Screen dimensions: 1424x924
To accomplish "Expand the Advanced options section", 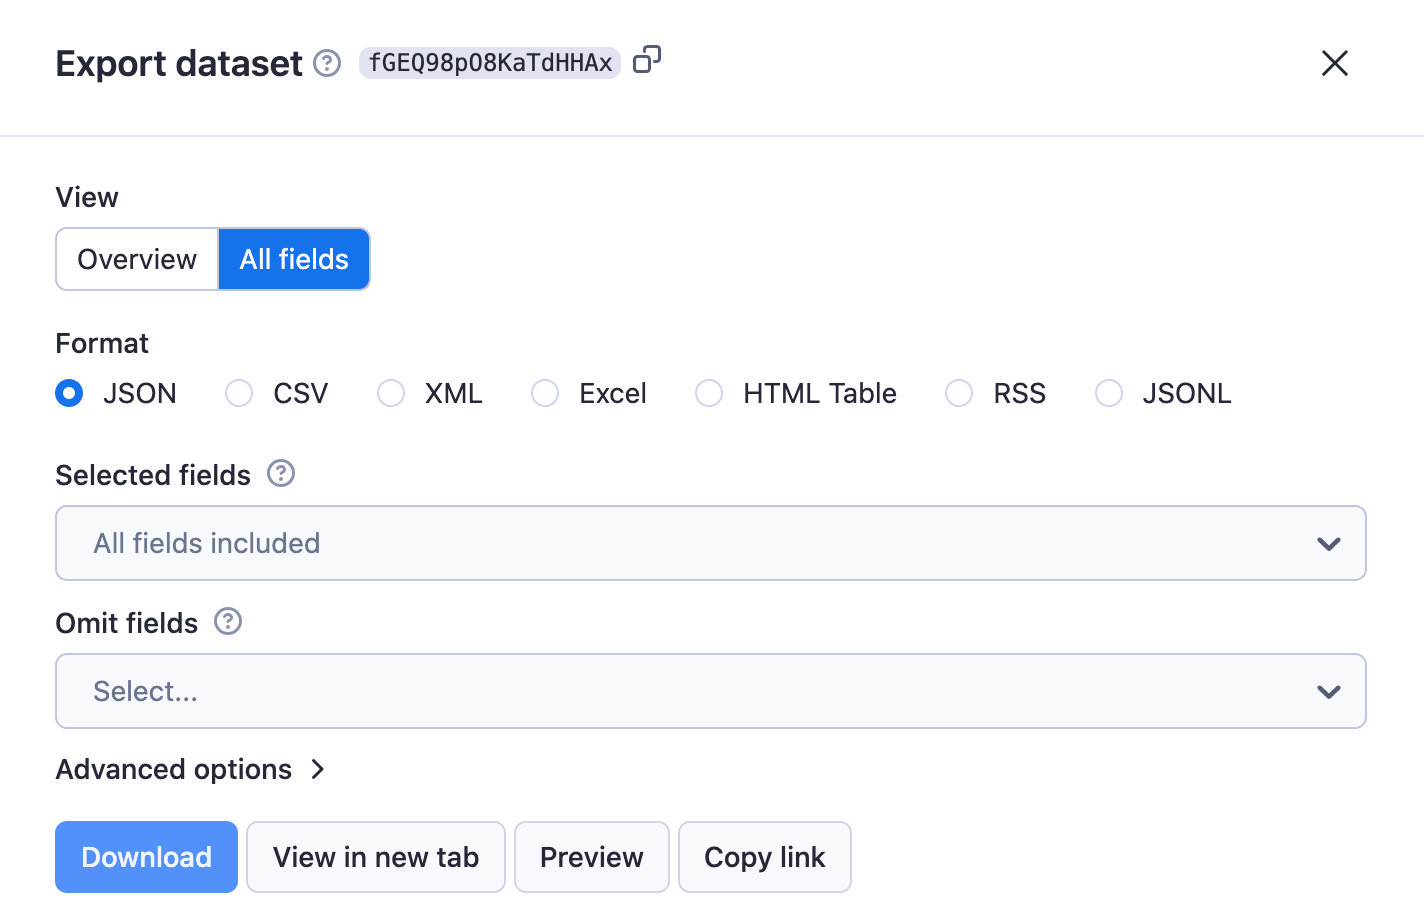I will pyautogui.click(x=191, y=769).
